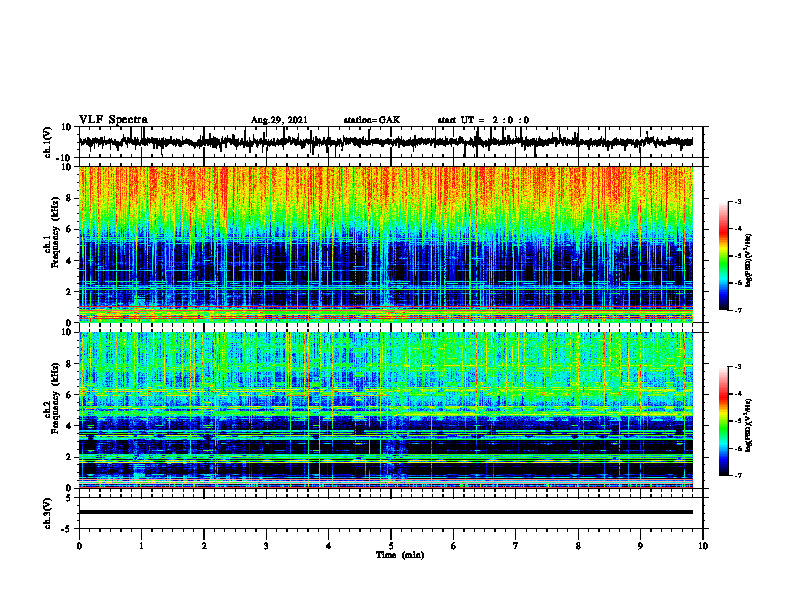This screenshot has height=612, width=792.
Task: Click the "-5" tick on ch.3(V) axis
Action: point(67,529)
